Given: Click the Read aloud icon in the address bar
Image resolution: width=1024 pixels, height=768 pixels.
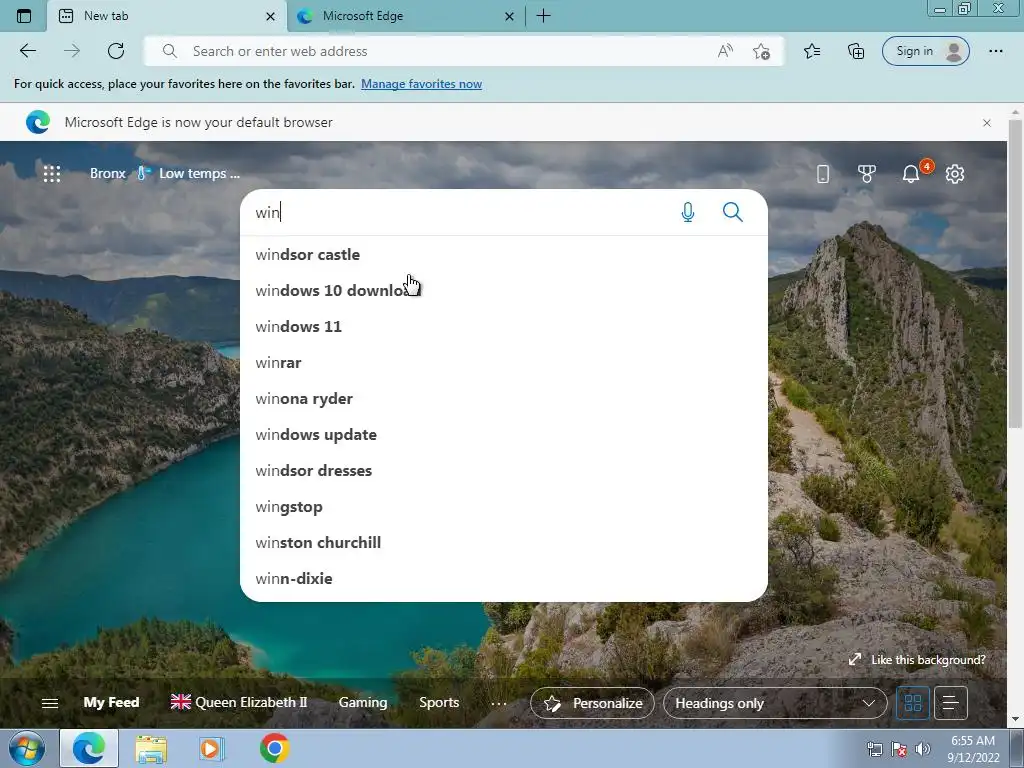Looking at the screenshot, I should pos(725,51).
